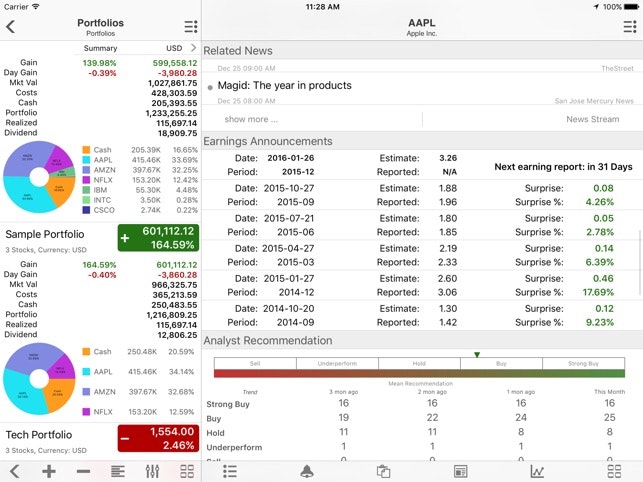Screen dimensions: 643x482
Task: Open the chart icon in the bottom toolbar
Action: click(537, 471)
